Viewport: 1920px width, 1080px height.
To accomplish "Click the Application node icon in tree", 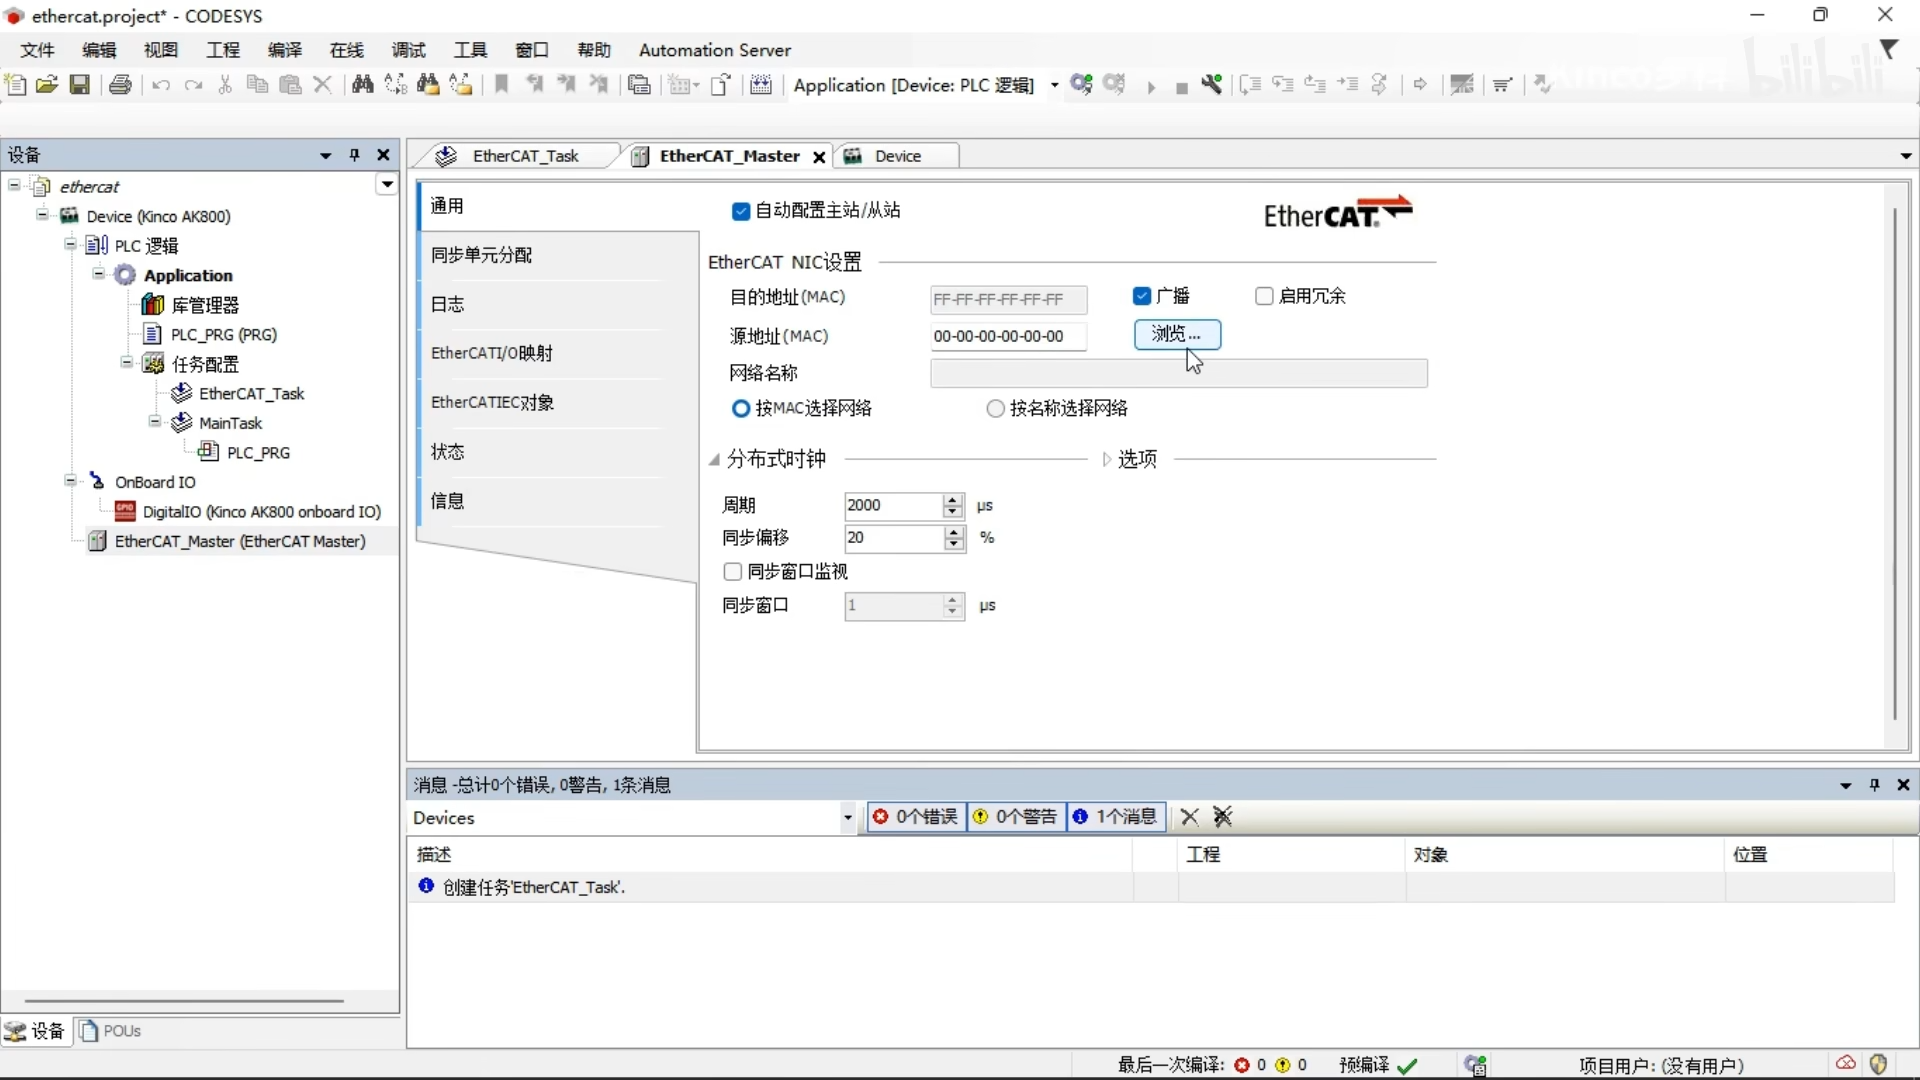I will click(x=125, y=274).
